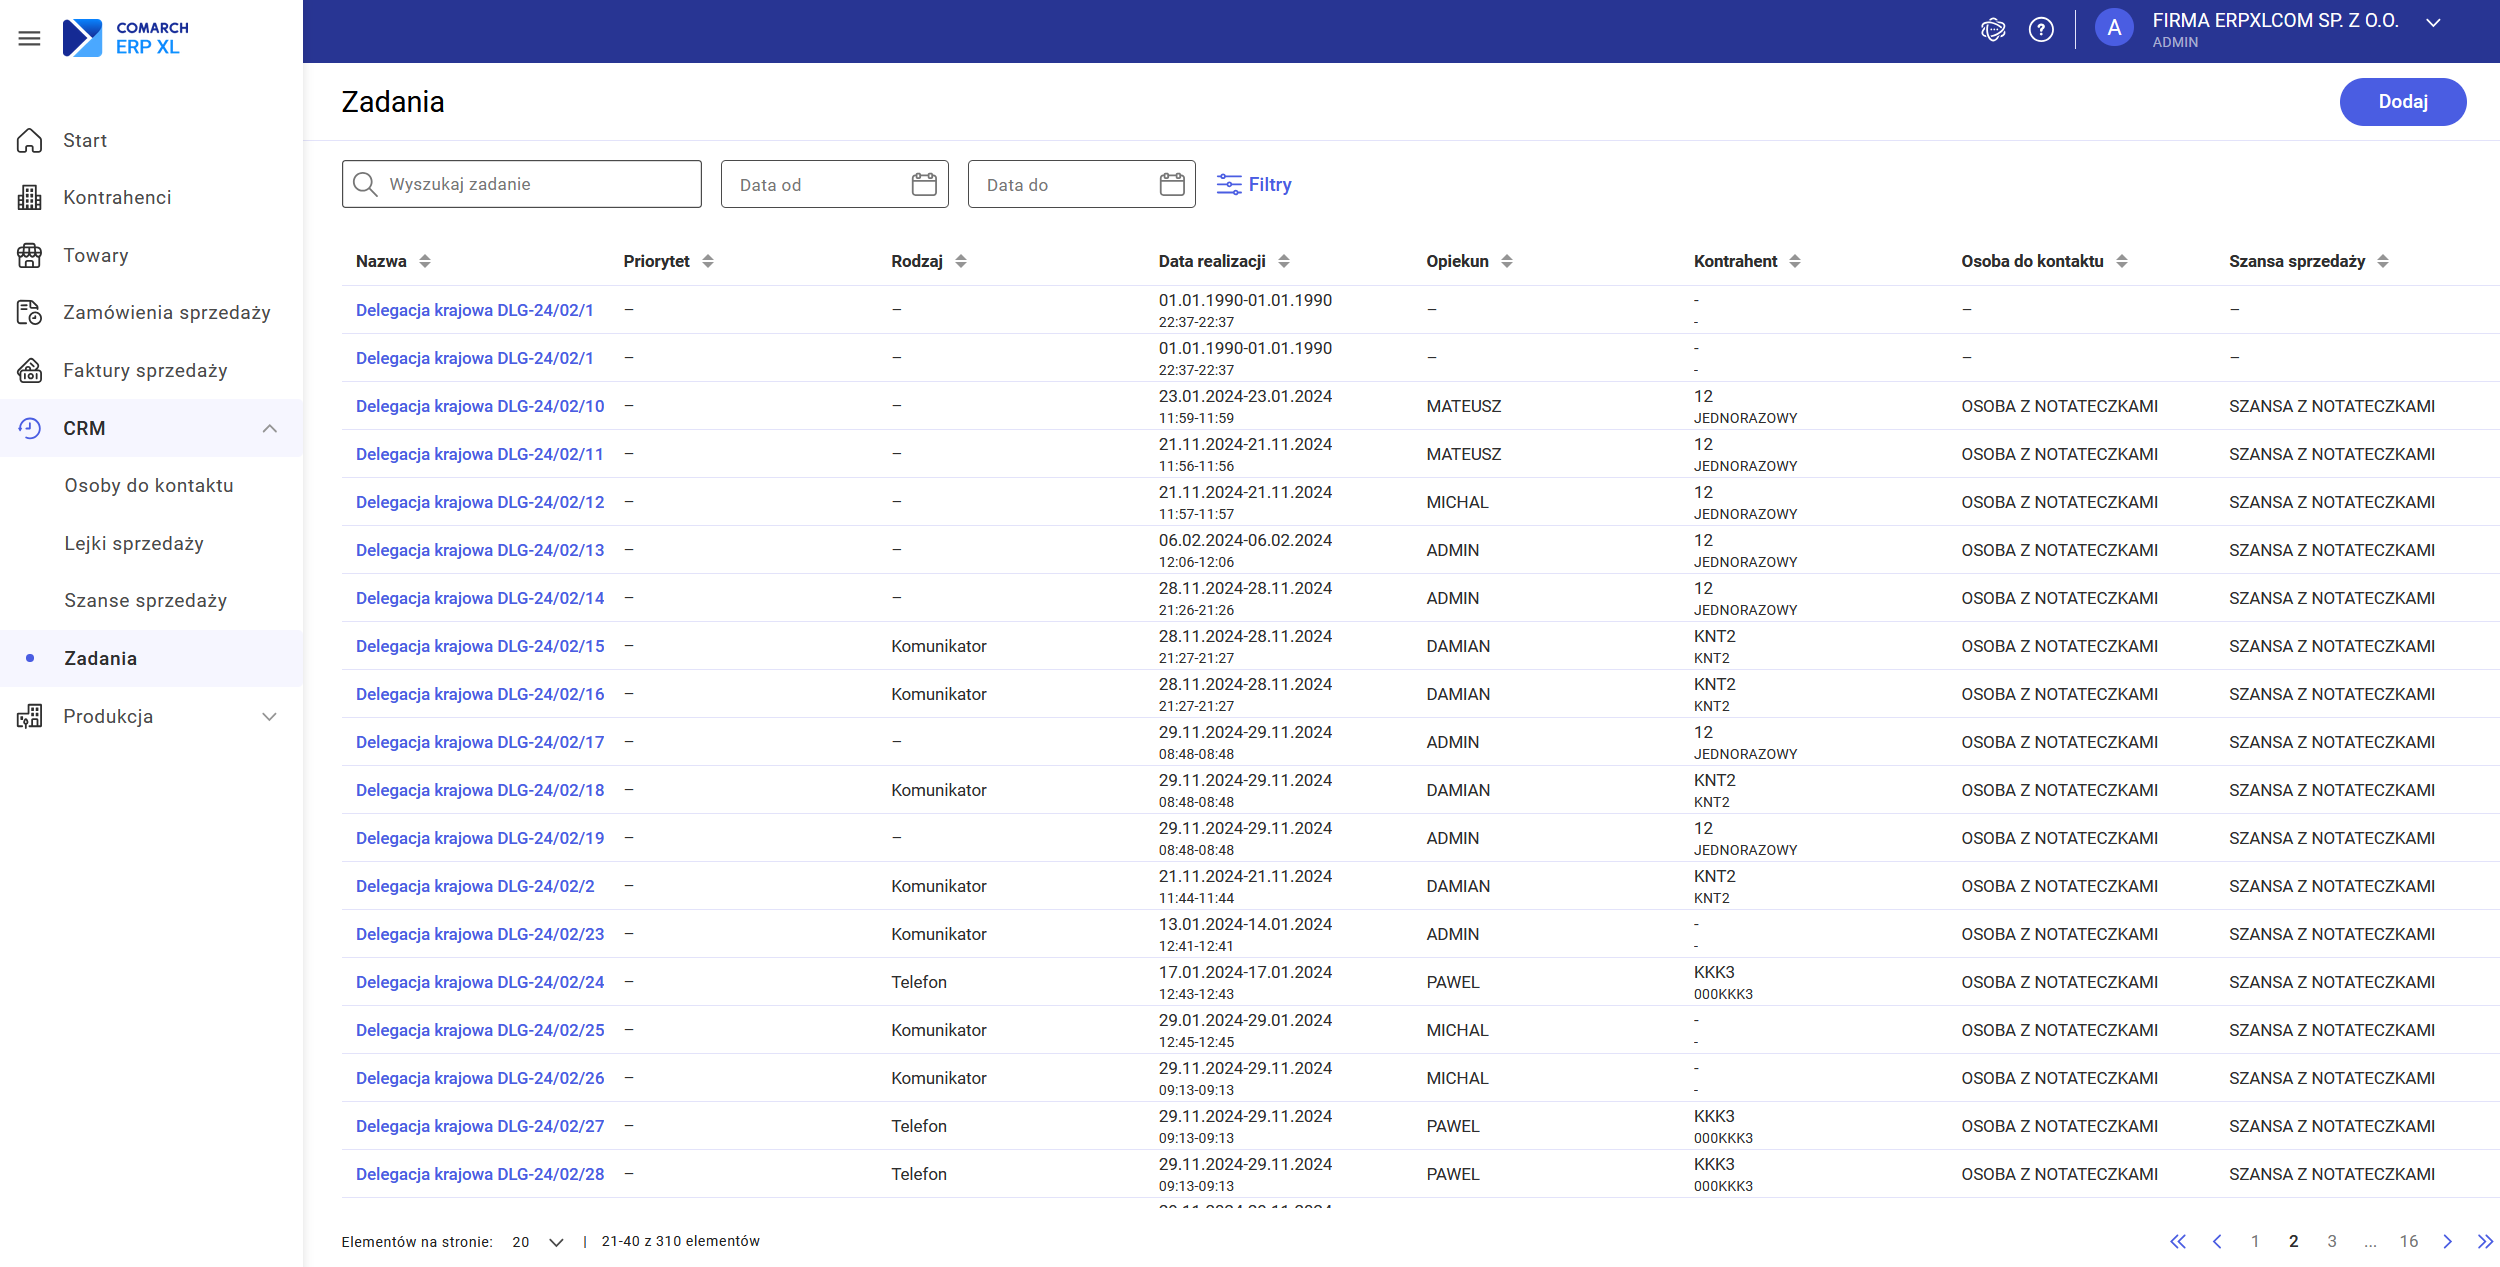Collapse the CRM menu section
The image size is (2500, 1267).
coord(269,428)
